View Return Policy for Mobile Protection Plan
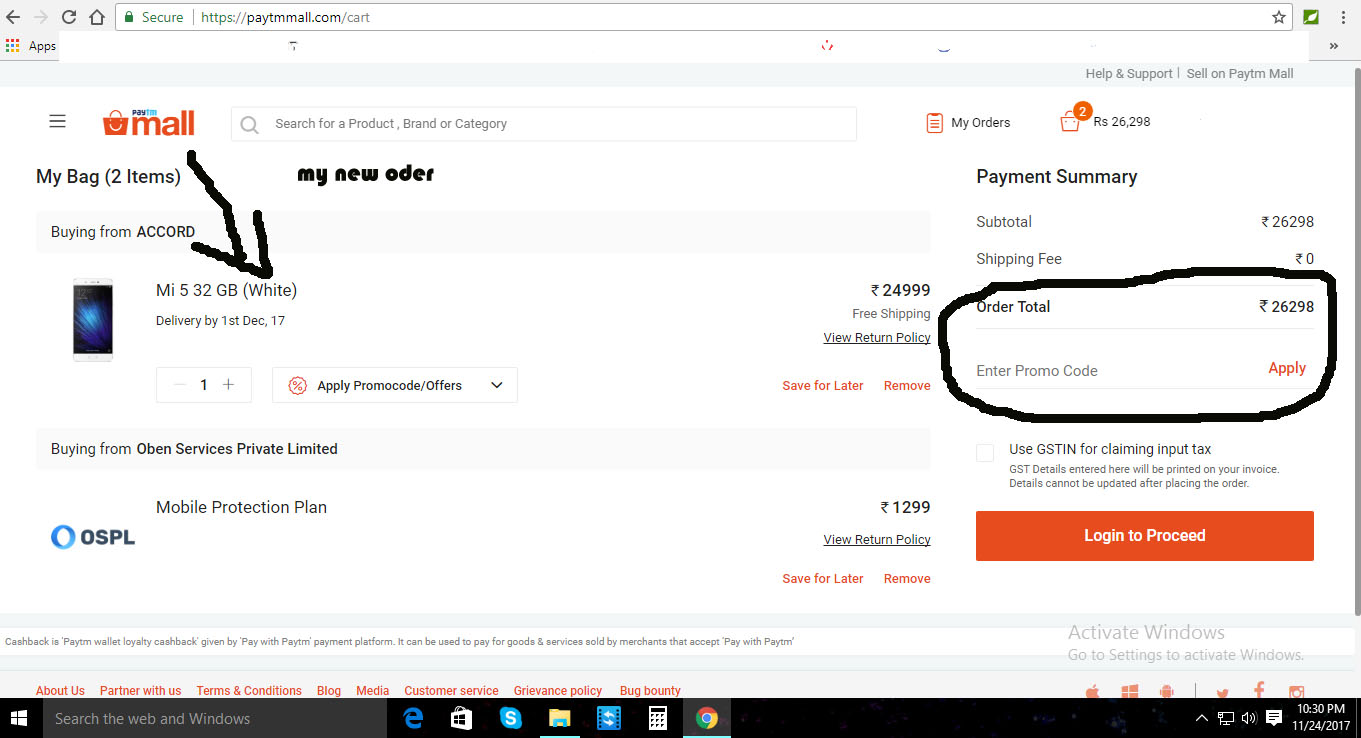 coord(877,540)
